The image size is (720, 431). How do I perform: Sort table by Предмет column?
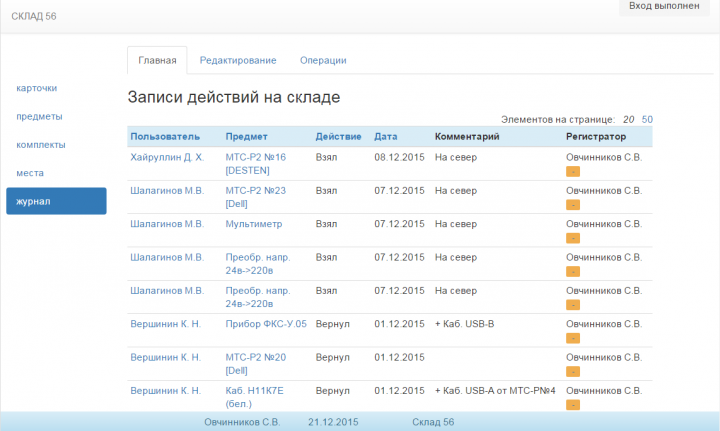(x=246, y=136)
